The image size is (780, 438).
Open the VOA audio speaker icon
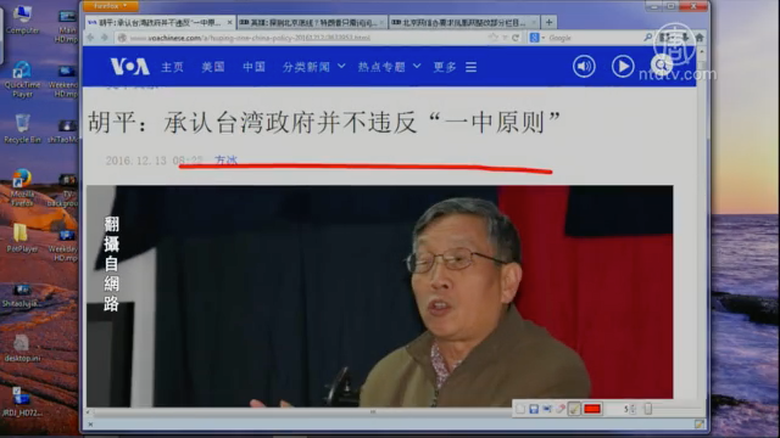pyautogui.click(x=584, y=66)
